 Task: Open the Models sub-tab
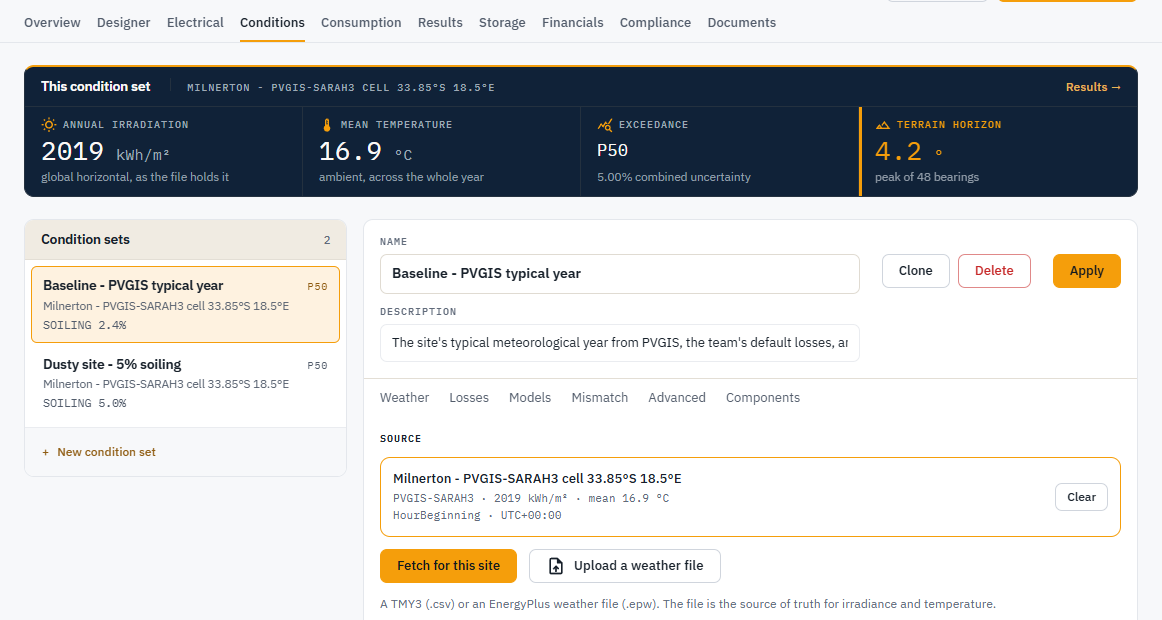click(x=530, y=398)
